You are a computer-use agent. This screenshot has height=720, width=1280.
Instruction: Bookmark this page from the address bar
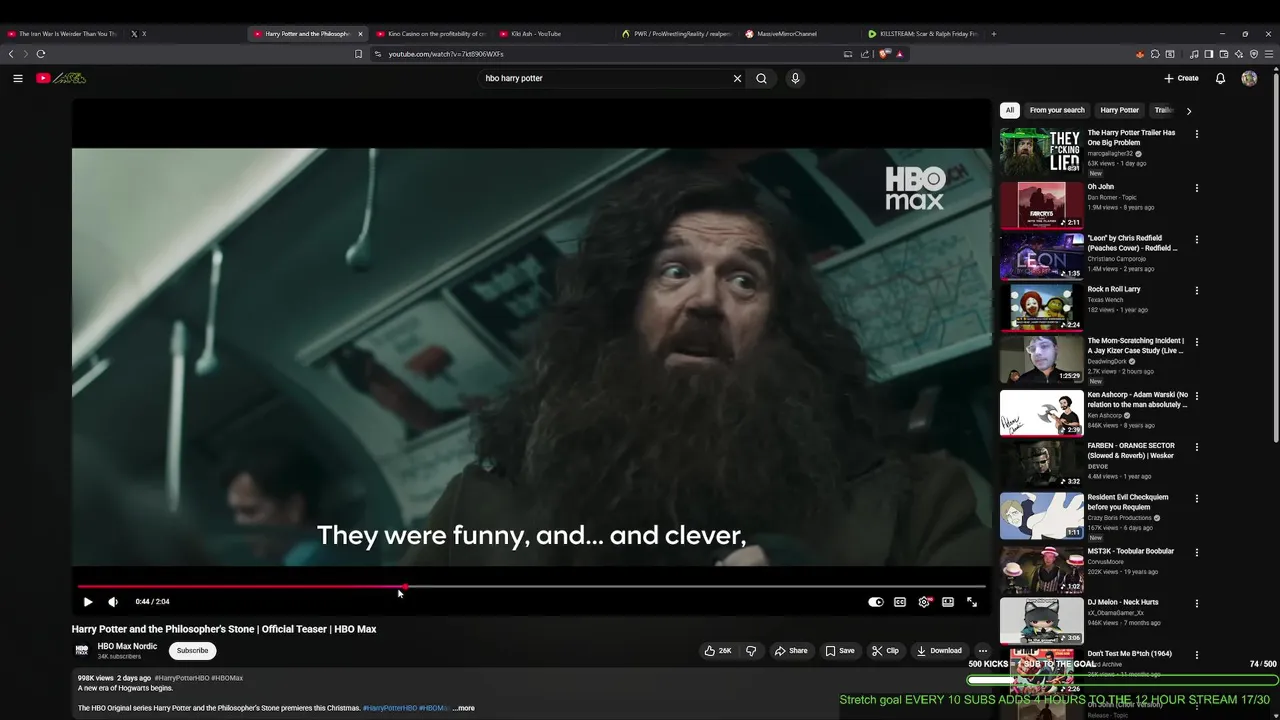[358, 54]
